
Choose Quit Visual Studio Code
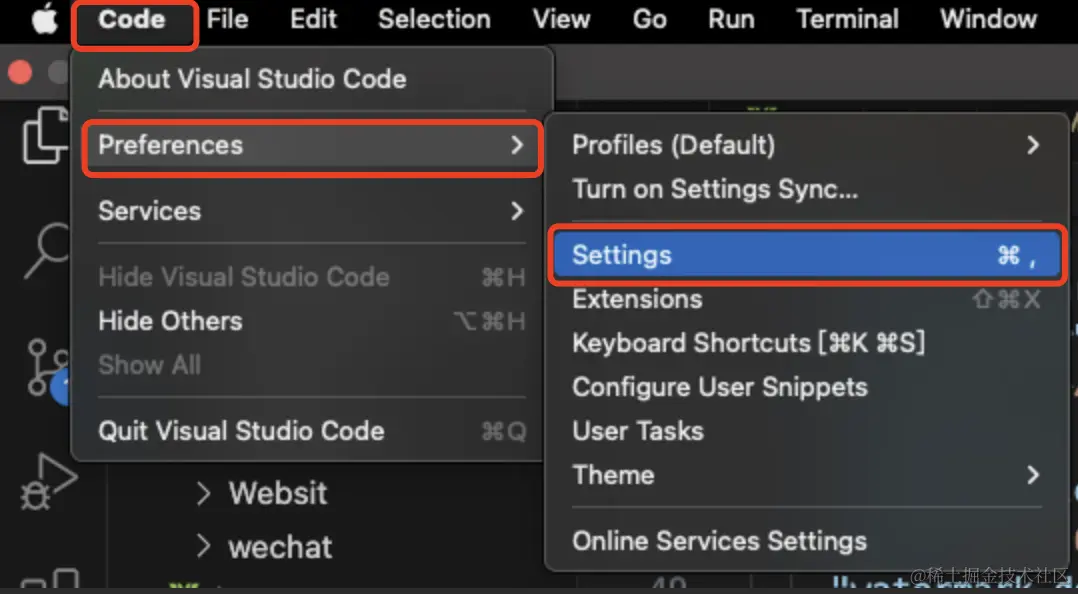click(313, 431)
